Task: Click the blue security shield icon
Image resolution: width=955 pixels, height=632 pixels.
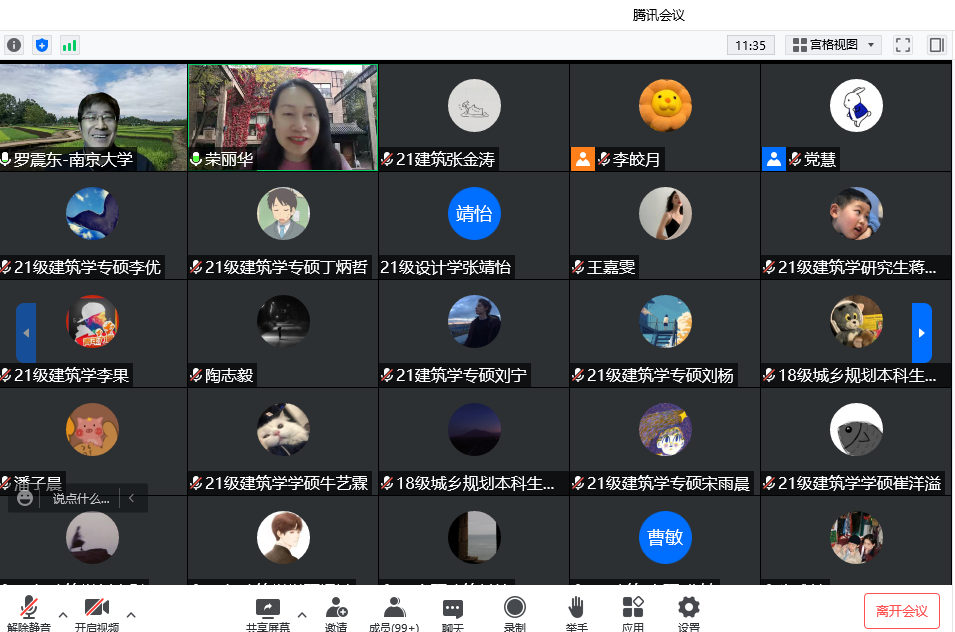Action: click(x=41, y=45)
